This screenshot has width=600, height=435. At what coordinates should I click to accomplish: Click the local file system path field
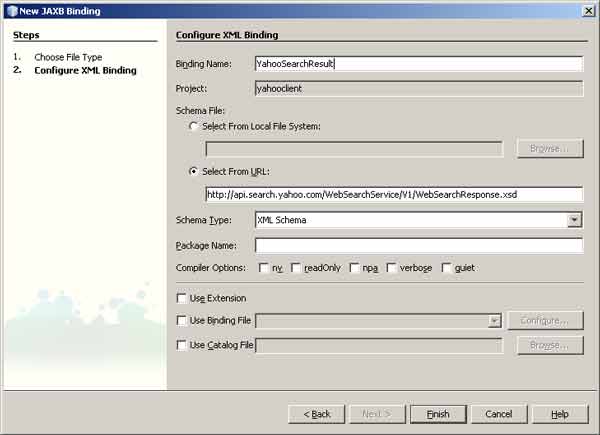click(x=354, y=149)
